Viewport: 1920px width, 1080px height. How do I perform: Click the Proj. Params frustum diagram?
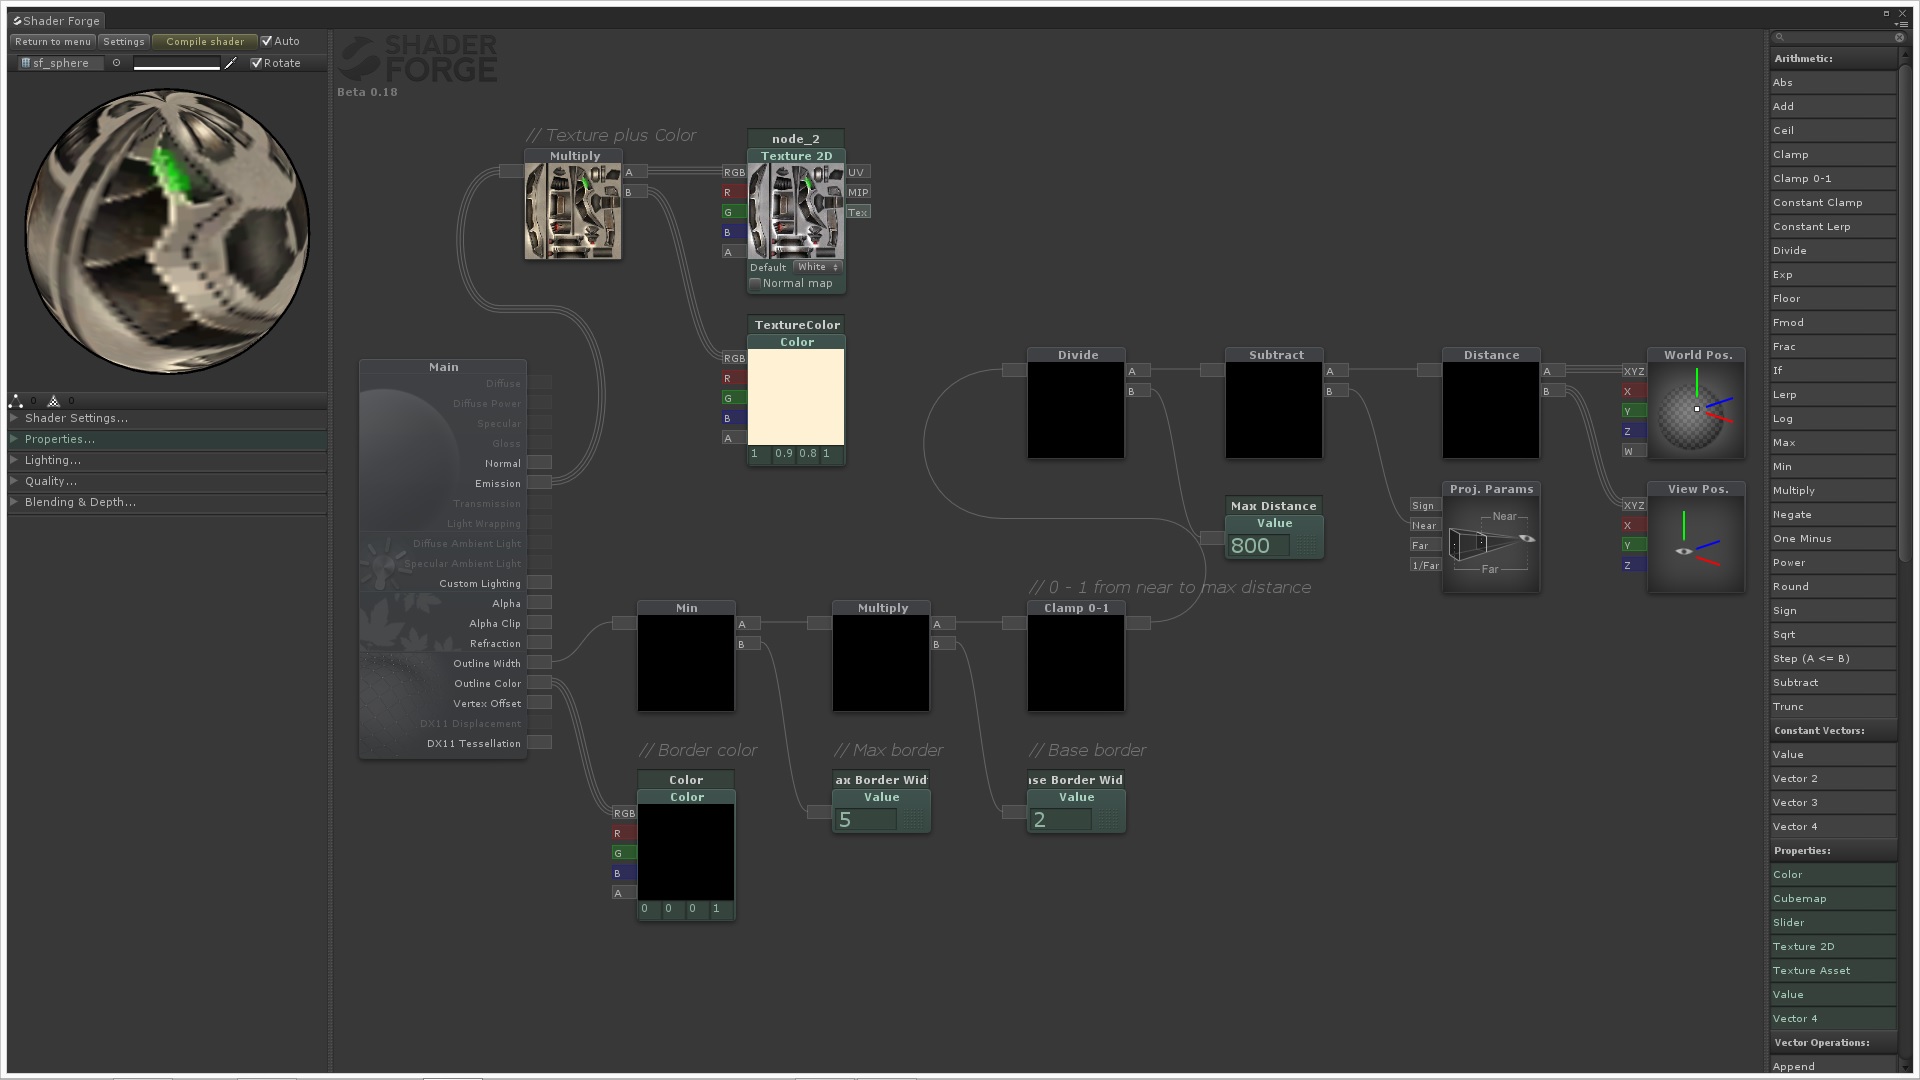[1491, 545]
